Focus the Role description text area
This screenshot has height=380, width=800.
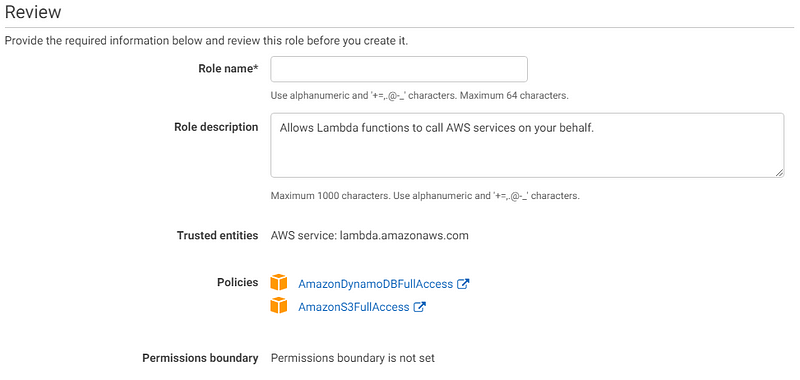[x=527, y=145]
